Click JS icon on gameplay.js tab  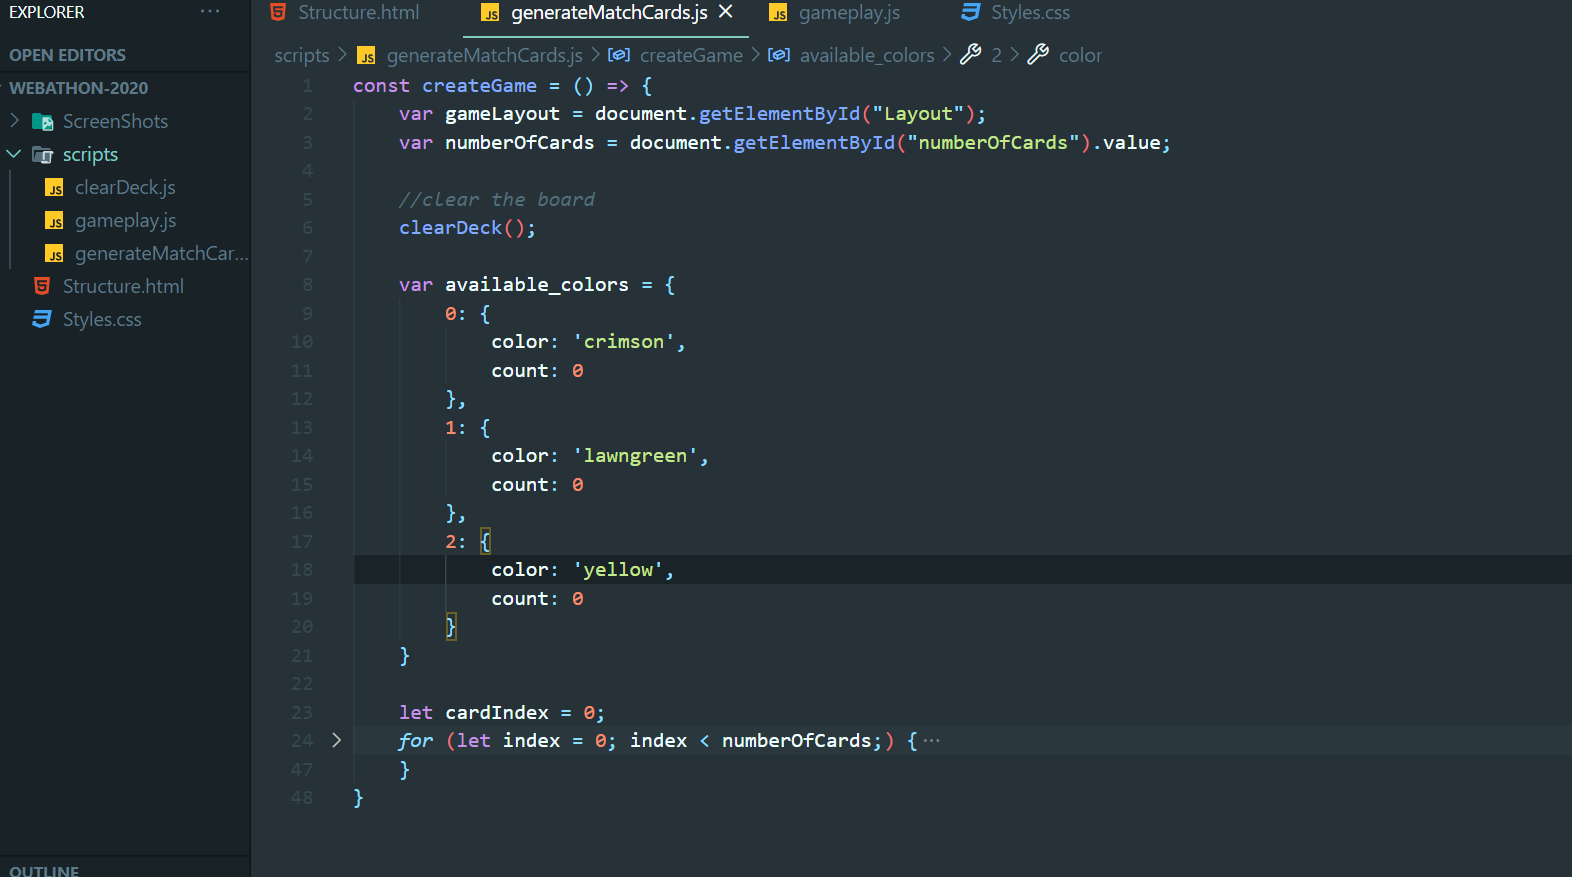778,13
